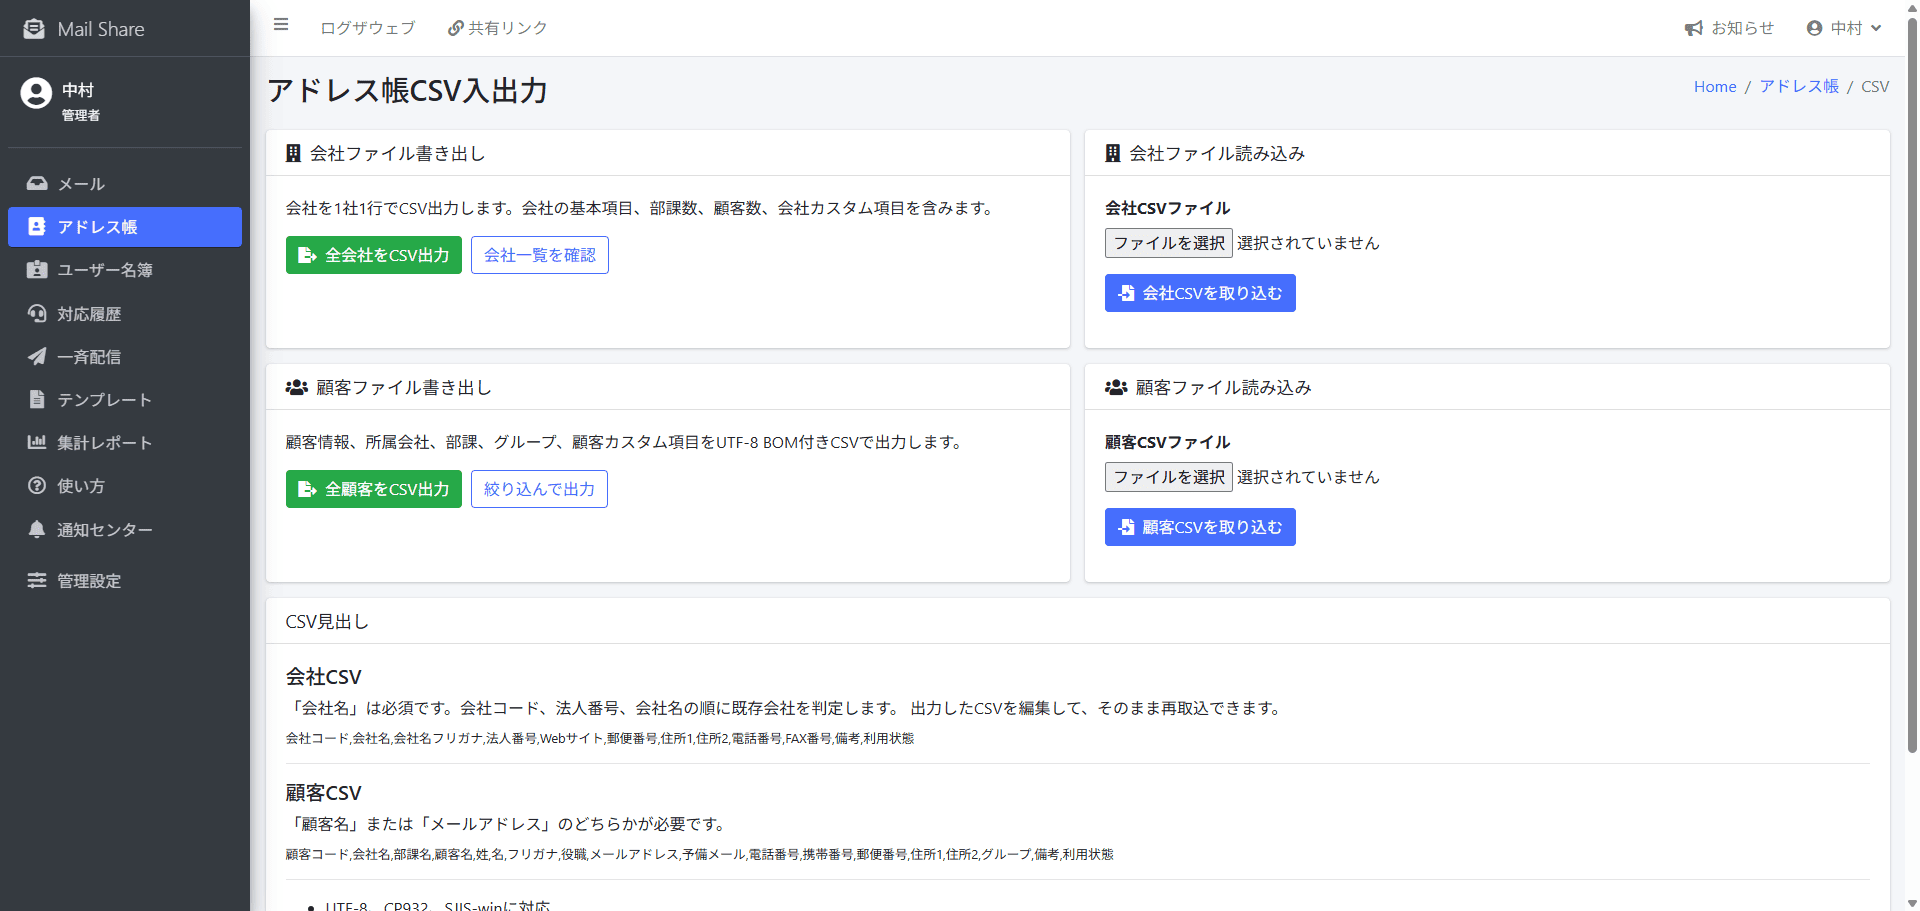Choose a file for 顧客CSVファイル
Image resolution: width=1920 pixels, height=911 pixels.
pyautogui.click(x=1169, y=477)
